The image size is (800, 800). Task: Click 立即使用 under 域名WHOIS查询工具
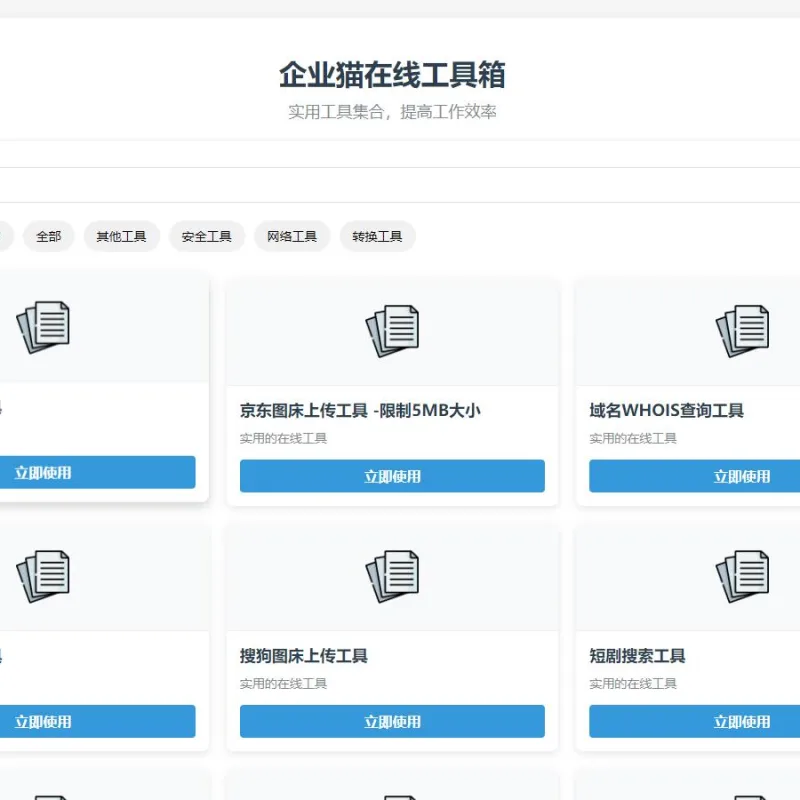pos(694,476)
